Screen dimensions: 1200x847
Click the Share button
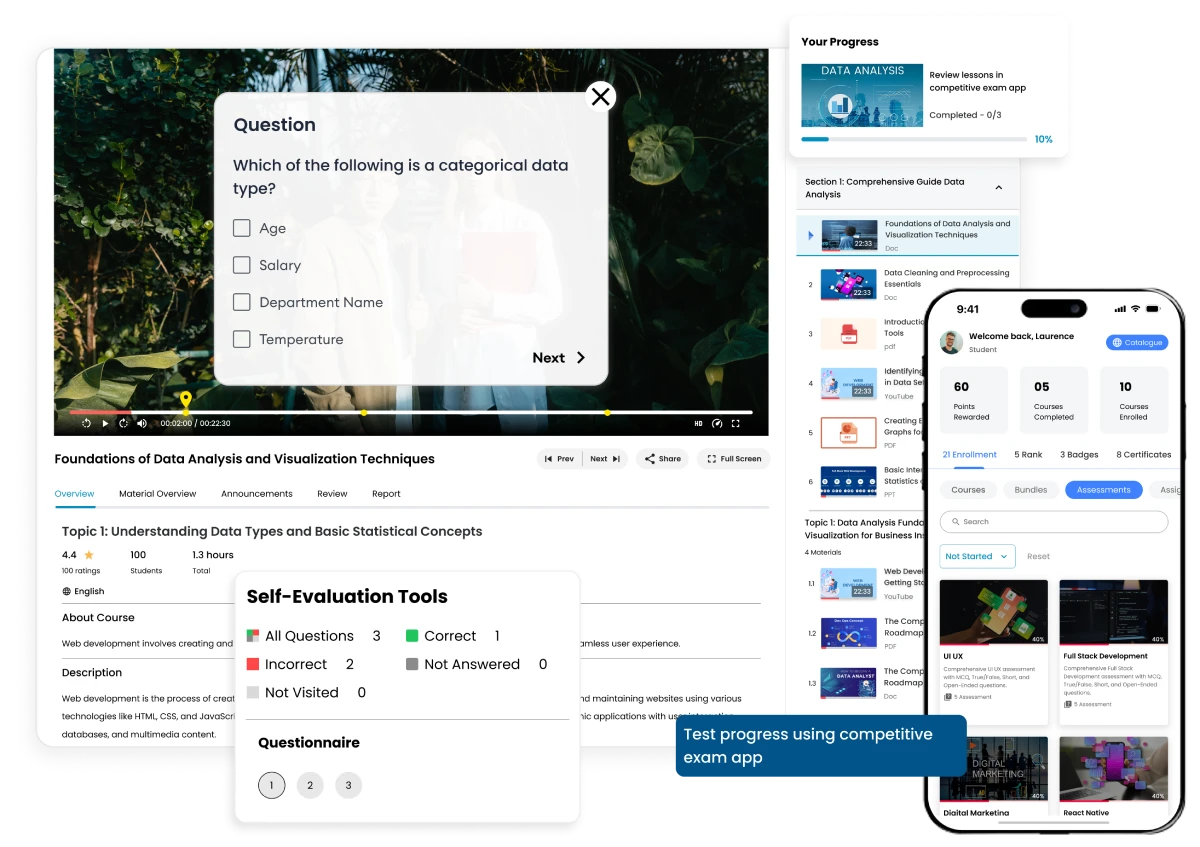(x=662, y=459)
